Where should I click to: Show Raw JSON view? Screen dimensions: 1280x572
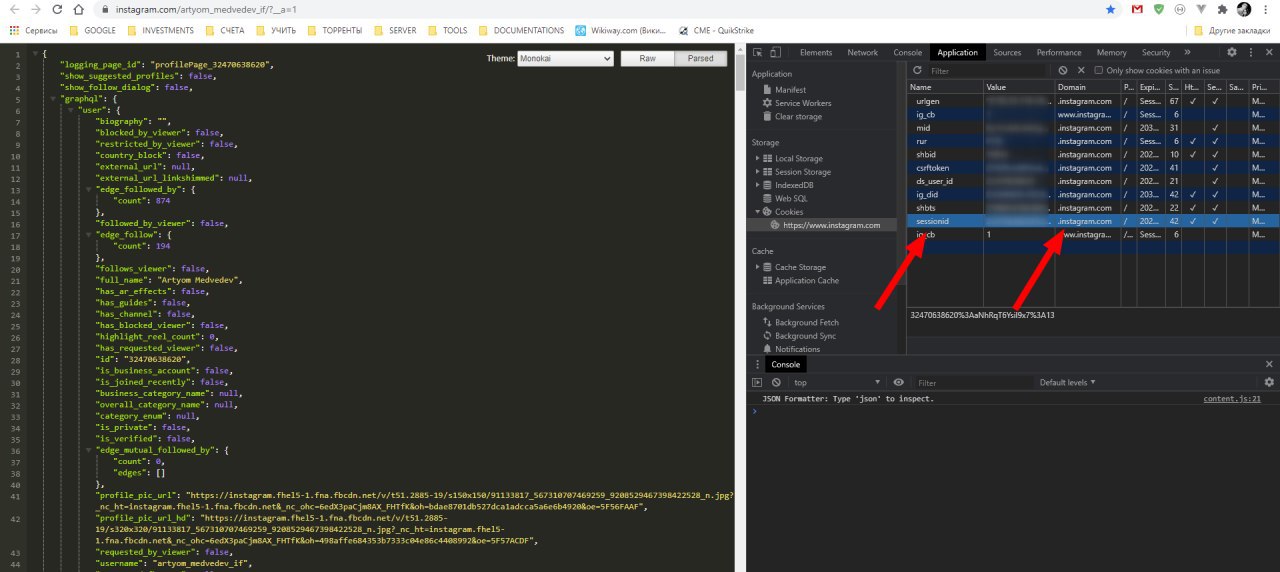(648, 59)
